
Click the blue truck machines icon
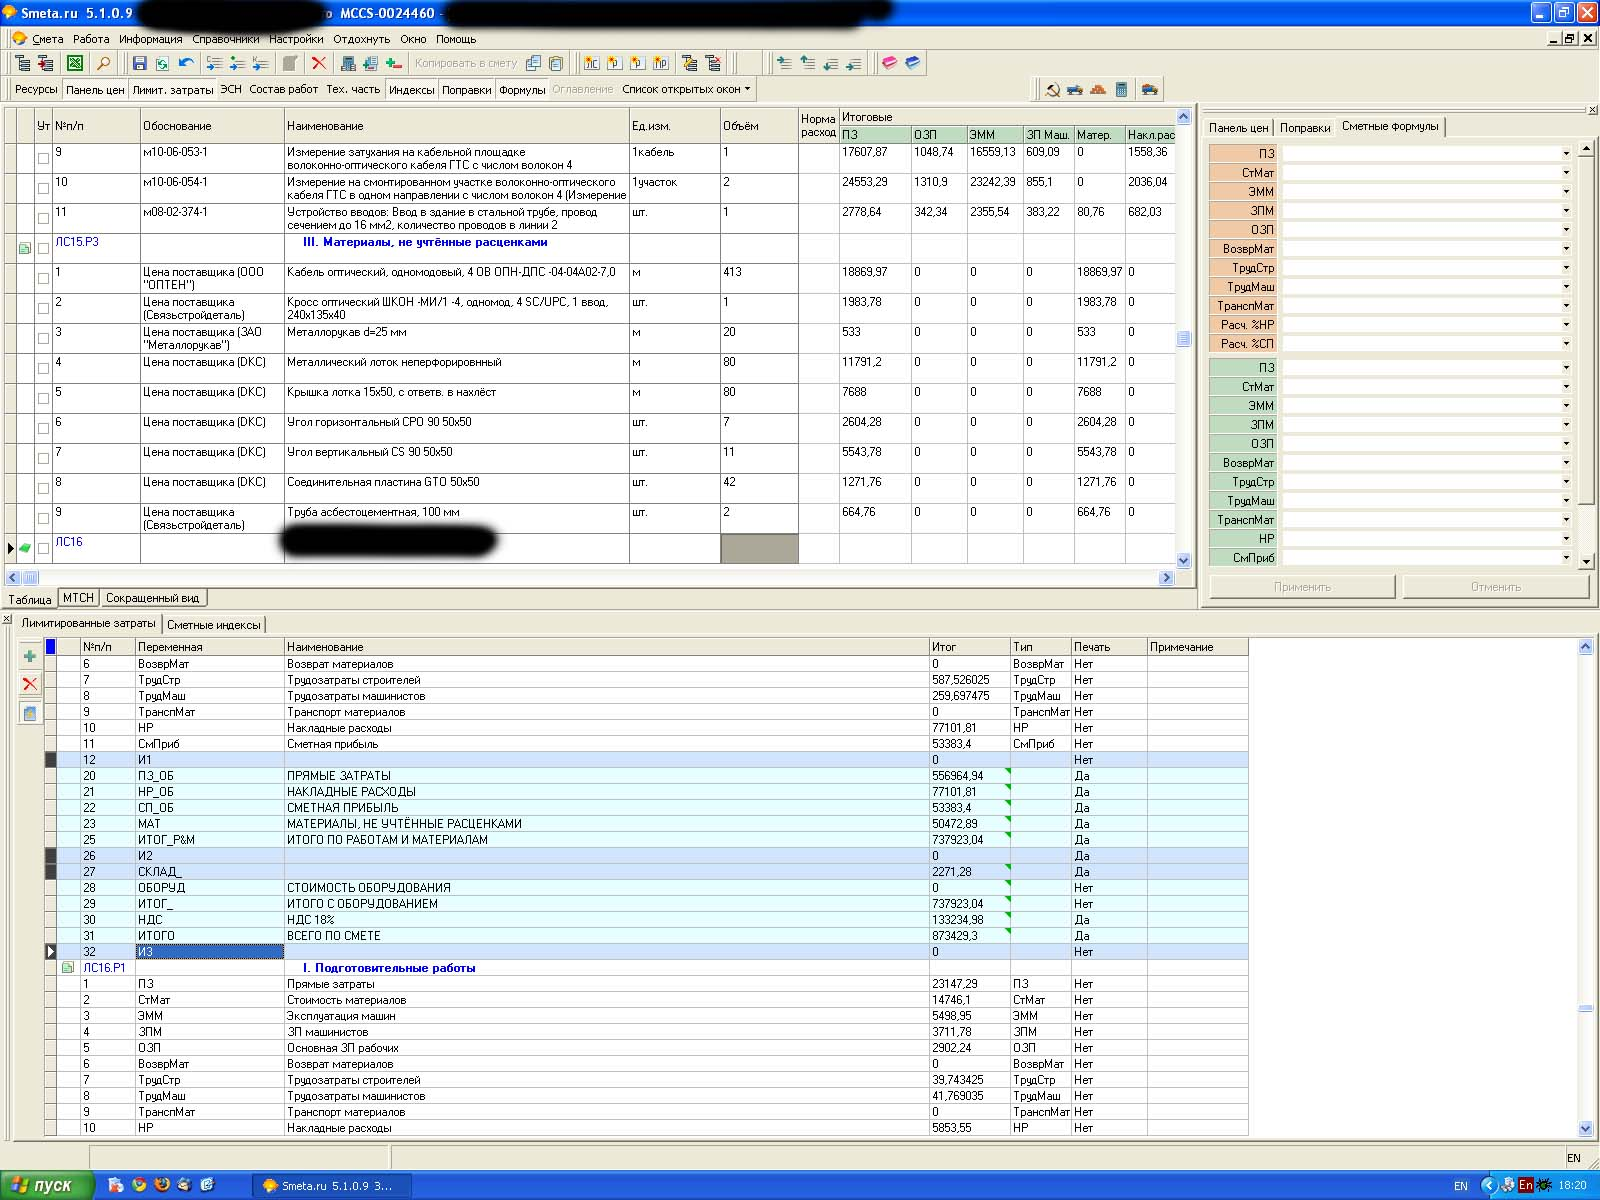(1075, 89)
